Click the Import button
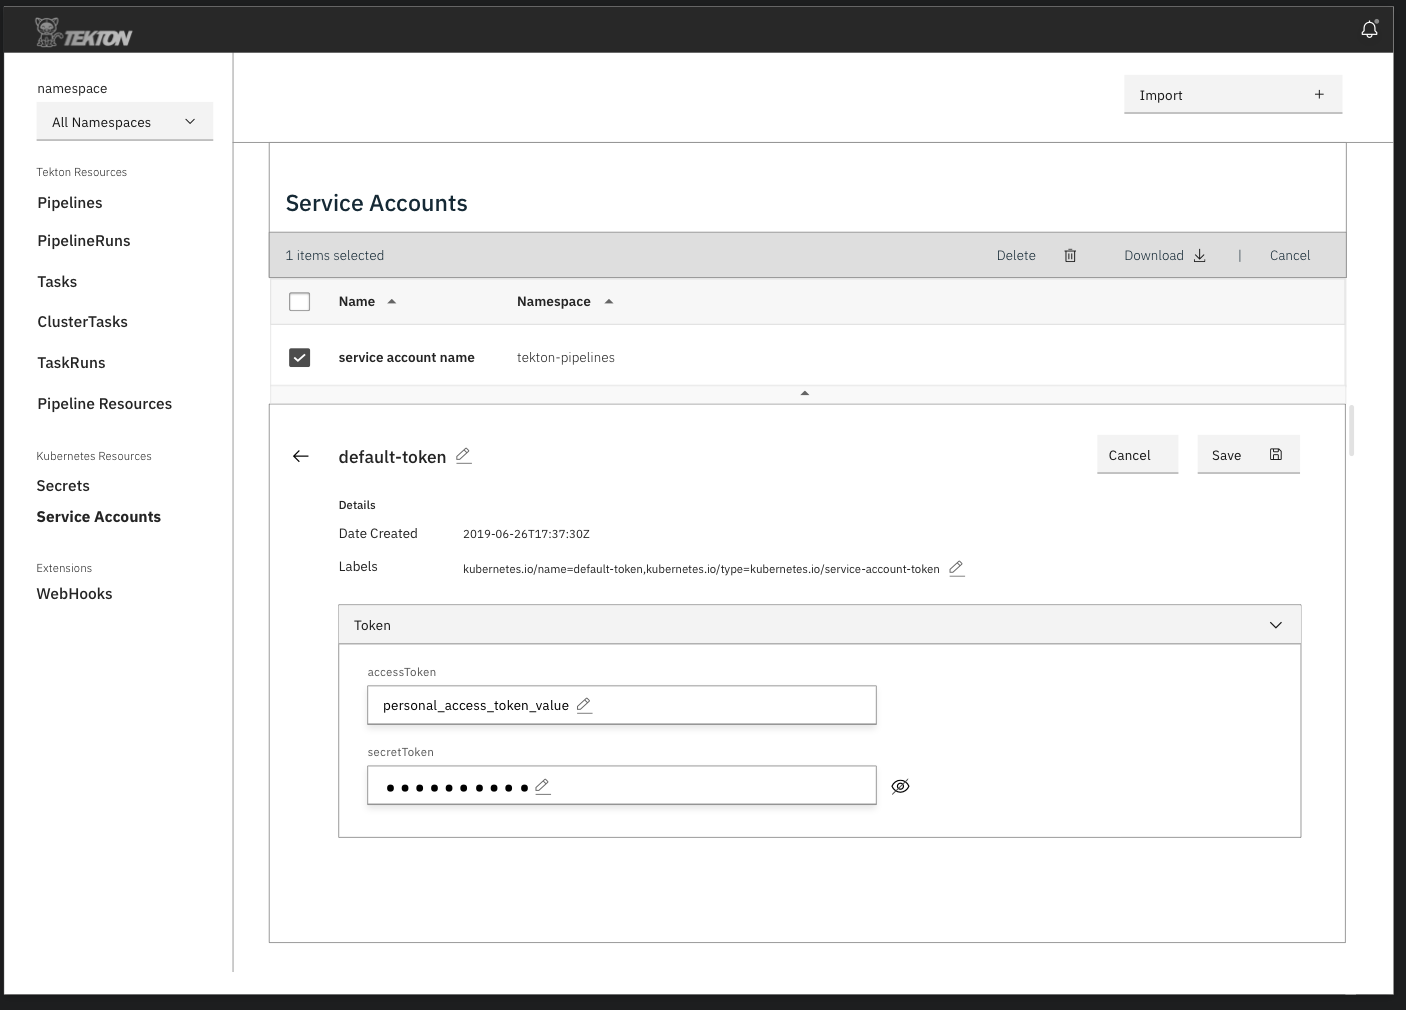 (1232, 94)
